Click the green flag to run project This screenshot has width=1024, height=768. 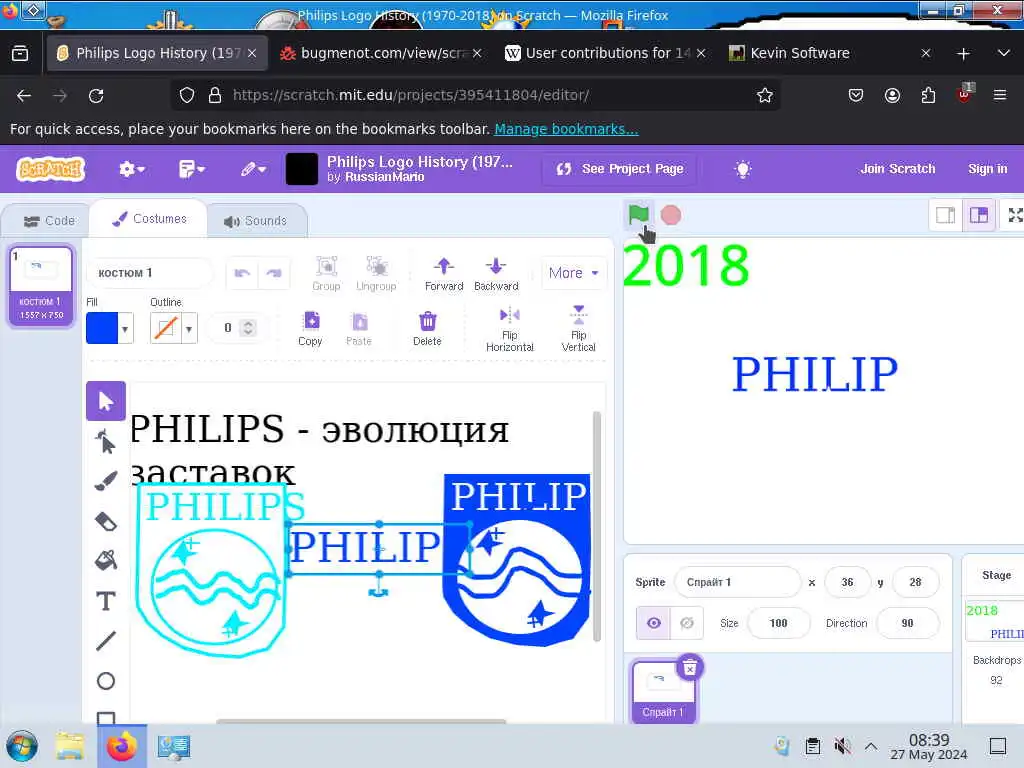point(638,215)
